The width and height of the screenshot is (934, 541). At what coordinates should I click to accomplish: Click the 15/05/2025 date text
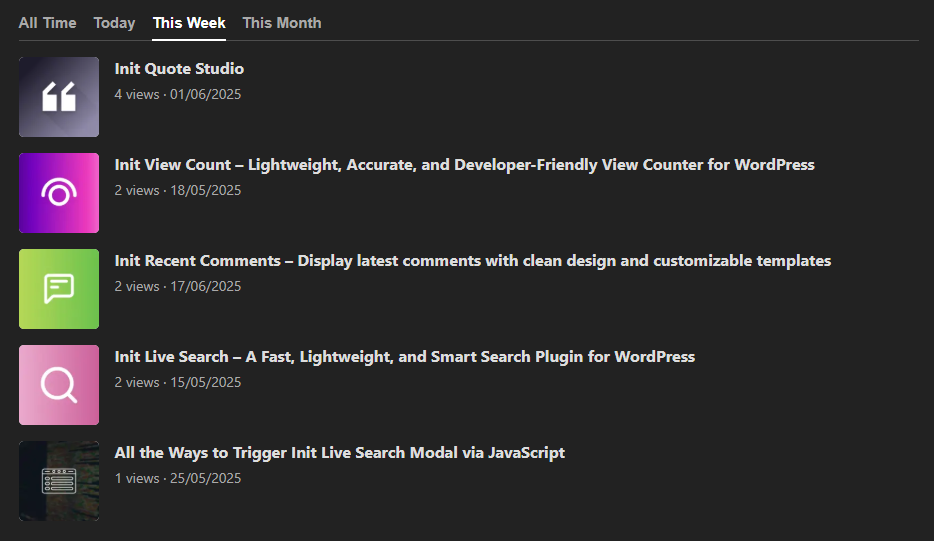tap(206, 383)
